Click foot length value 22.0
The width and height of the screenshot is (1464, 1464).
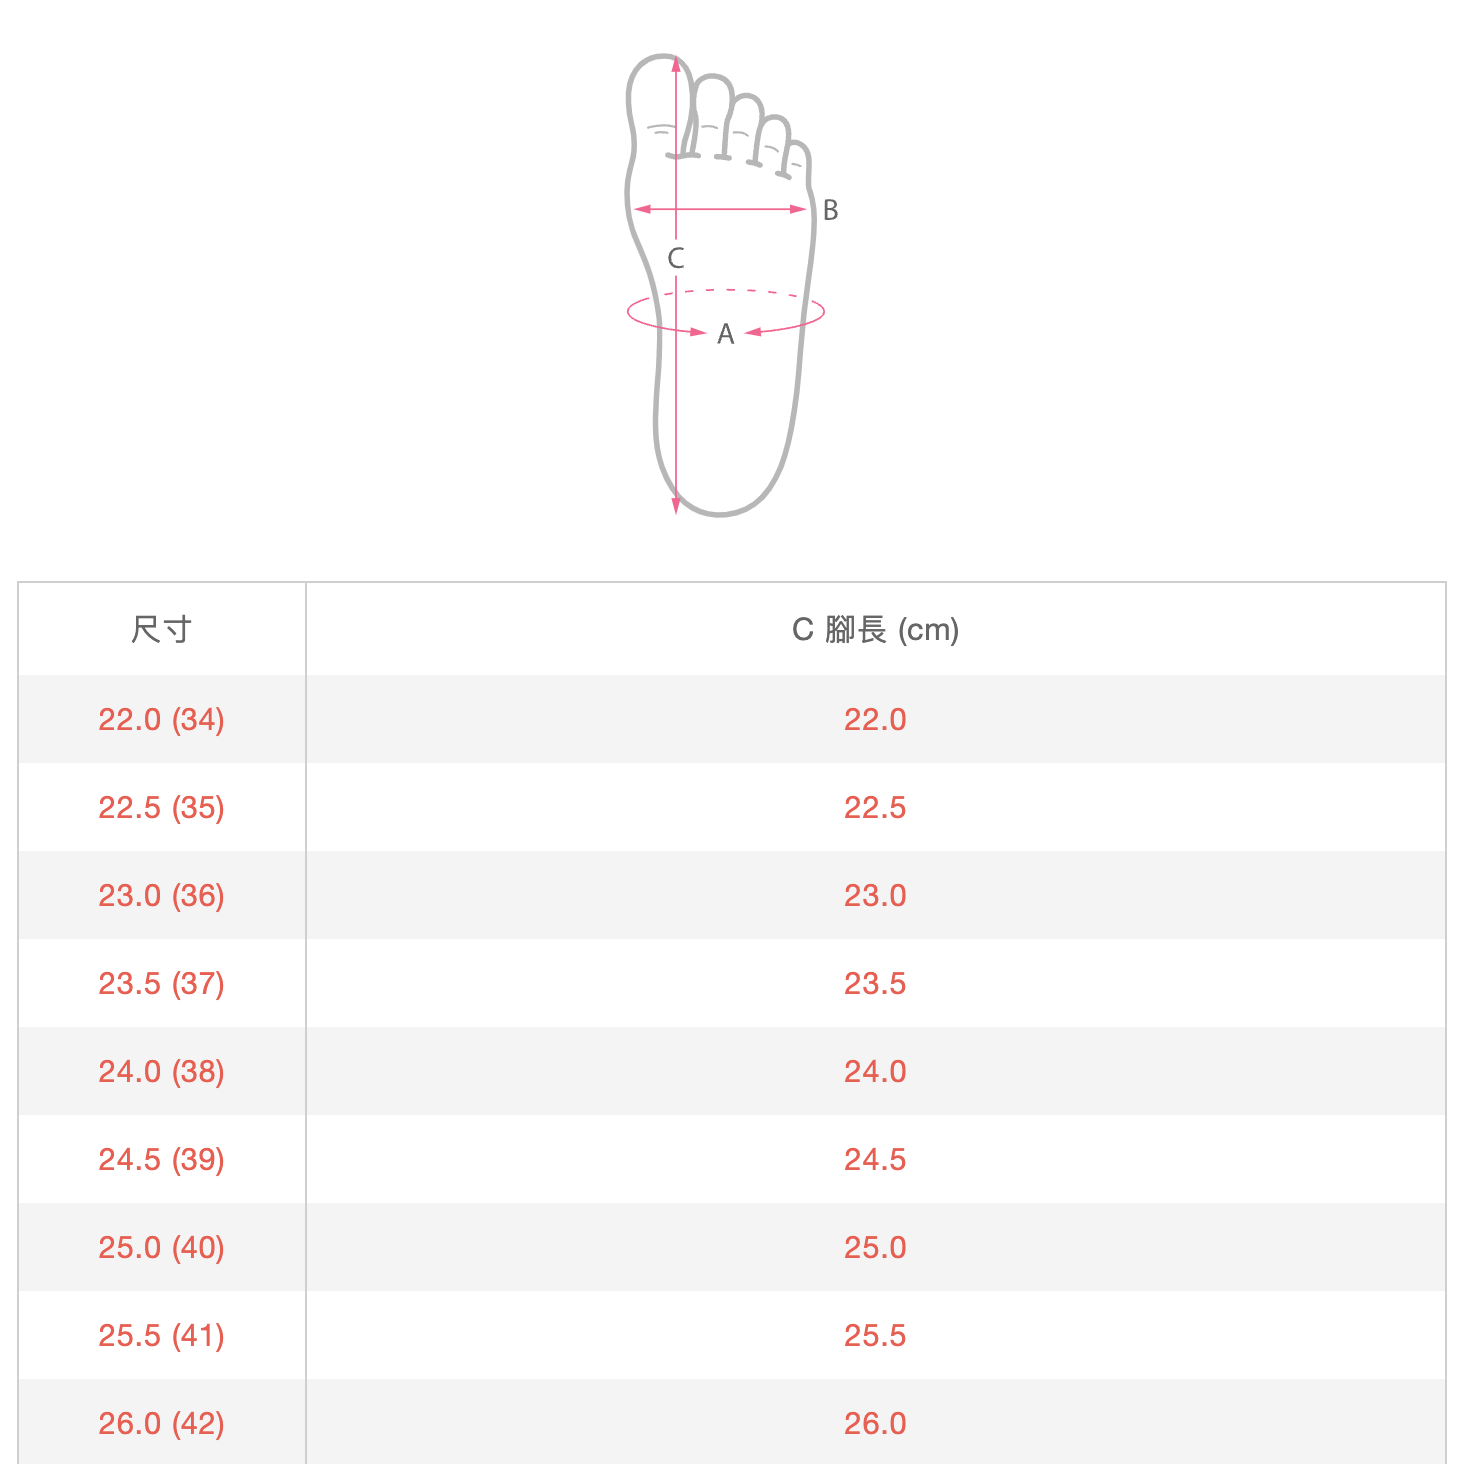[x=875, y=719]
